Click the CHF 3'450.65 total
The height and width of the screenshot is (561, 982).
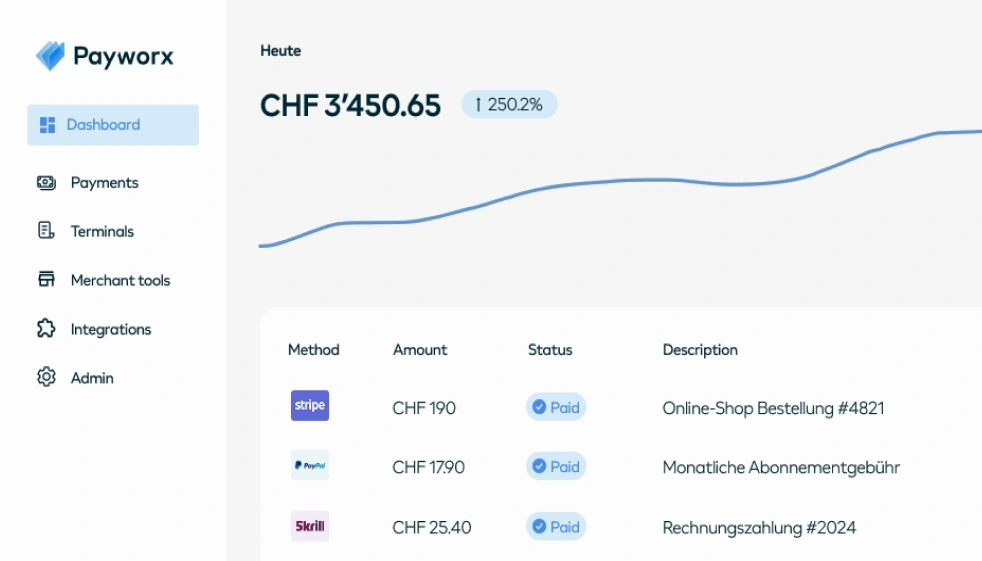pyautogui.click(x=351, y=105)
